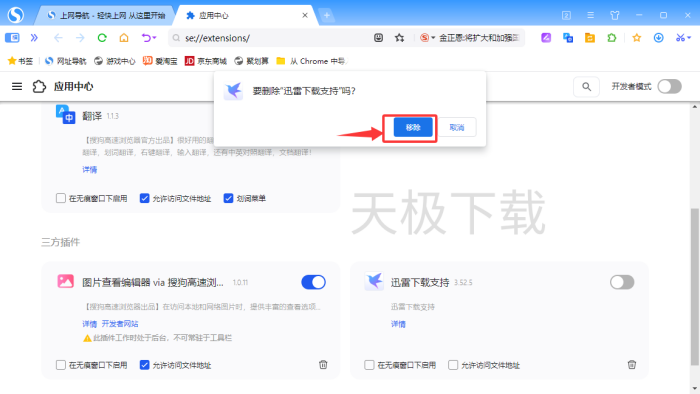
Task: Check 在无痕窗口下启用 for 迅雷下载支持
Action: click(x=369, y=365)
